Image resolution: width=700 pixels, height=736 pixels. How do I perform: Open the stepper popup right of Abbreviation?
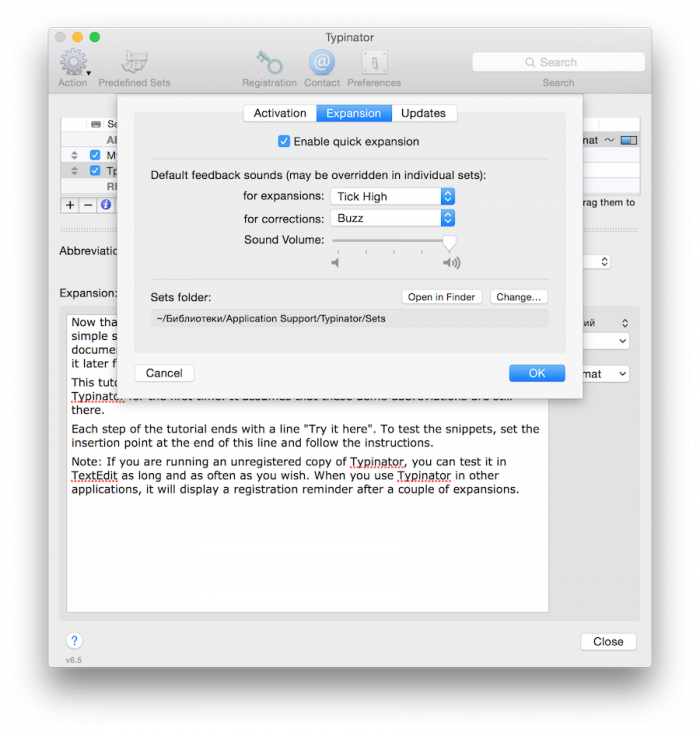point(605,261)
